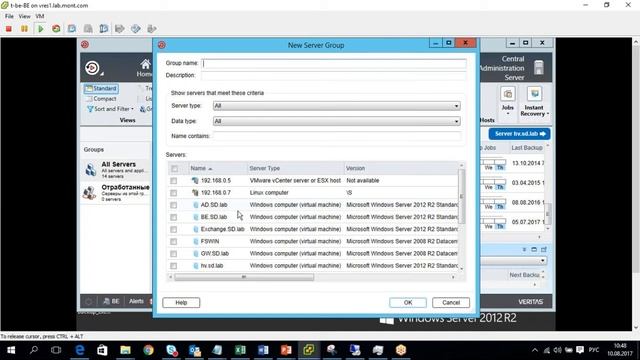Click the Отработанные group icon
The height and width of the screenshot is (360, 640).
89,193
